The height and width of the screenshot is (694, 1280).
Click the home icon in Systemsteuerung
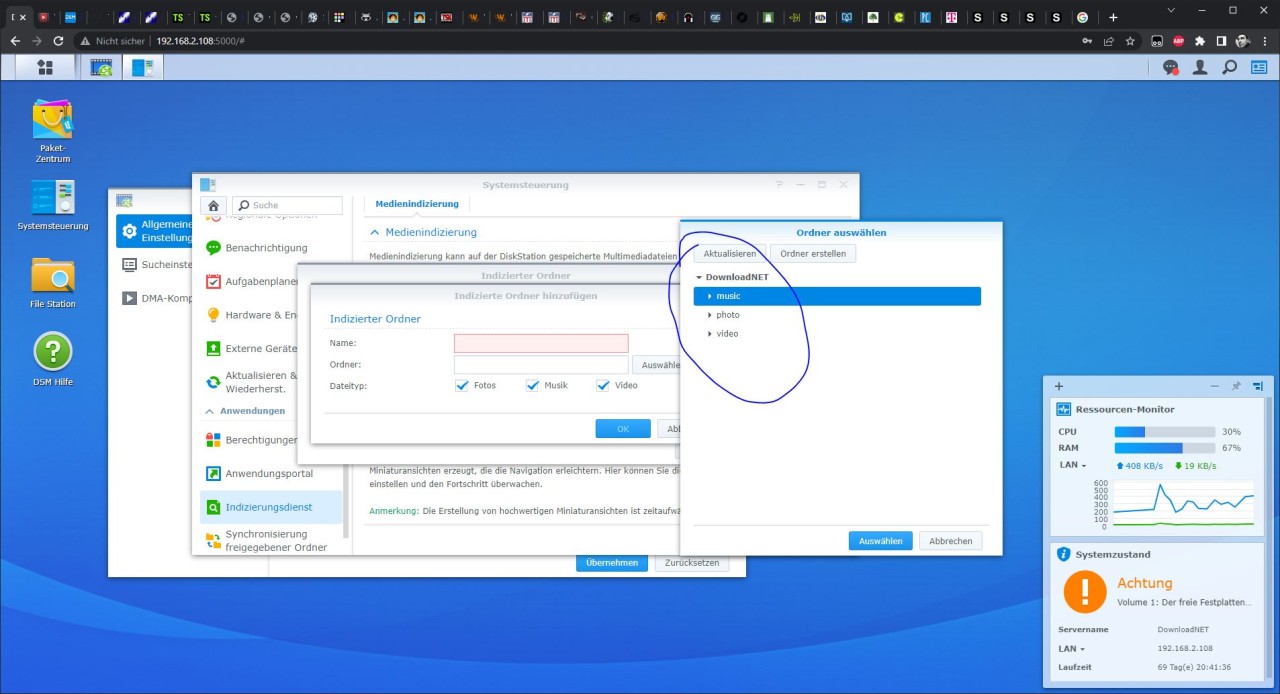[x=214, y=205]
